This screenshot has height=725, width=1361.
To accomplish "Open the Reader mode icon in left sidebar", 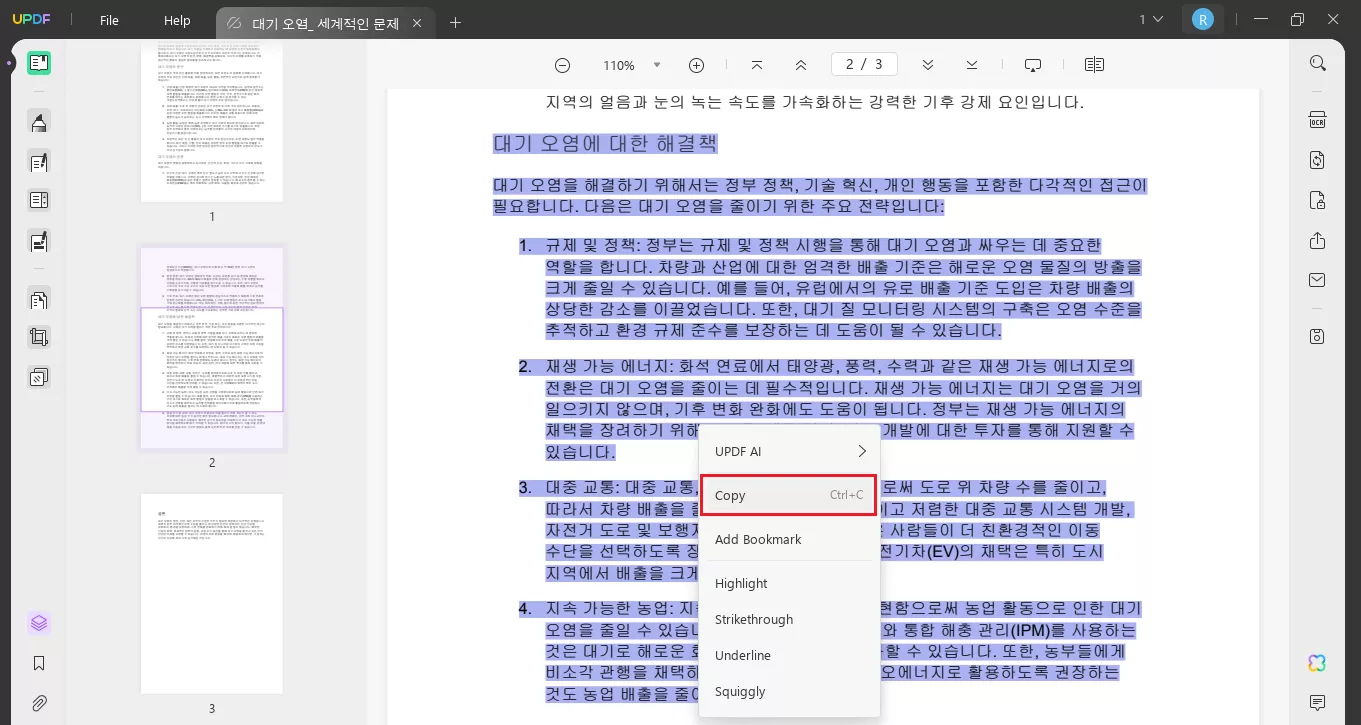I will pos(39,63).
